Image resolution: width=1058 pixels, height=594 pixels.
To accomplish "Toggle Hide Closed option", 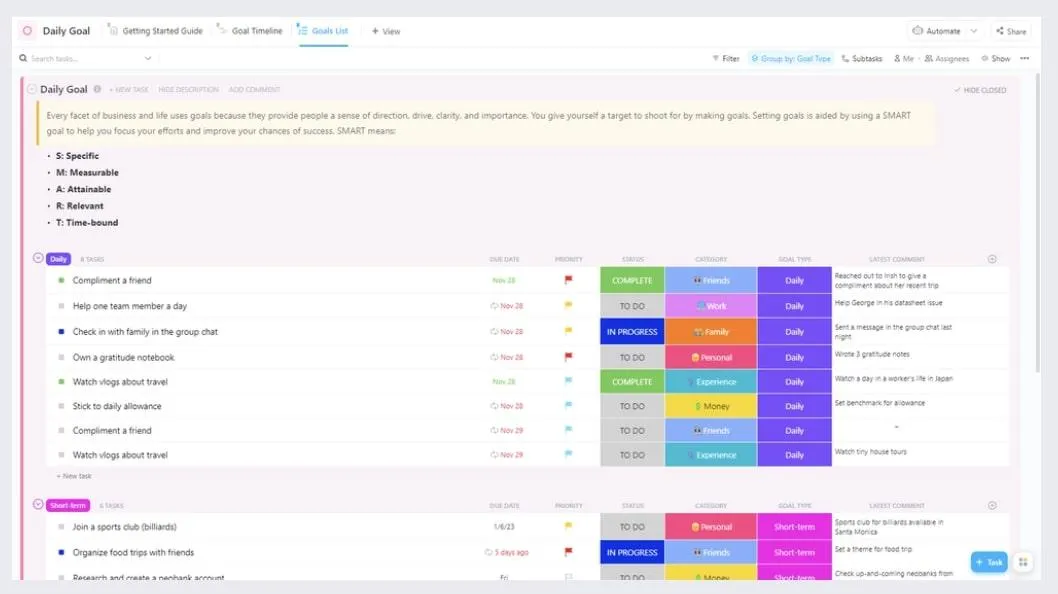I will (x=980, y=90).
